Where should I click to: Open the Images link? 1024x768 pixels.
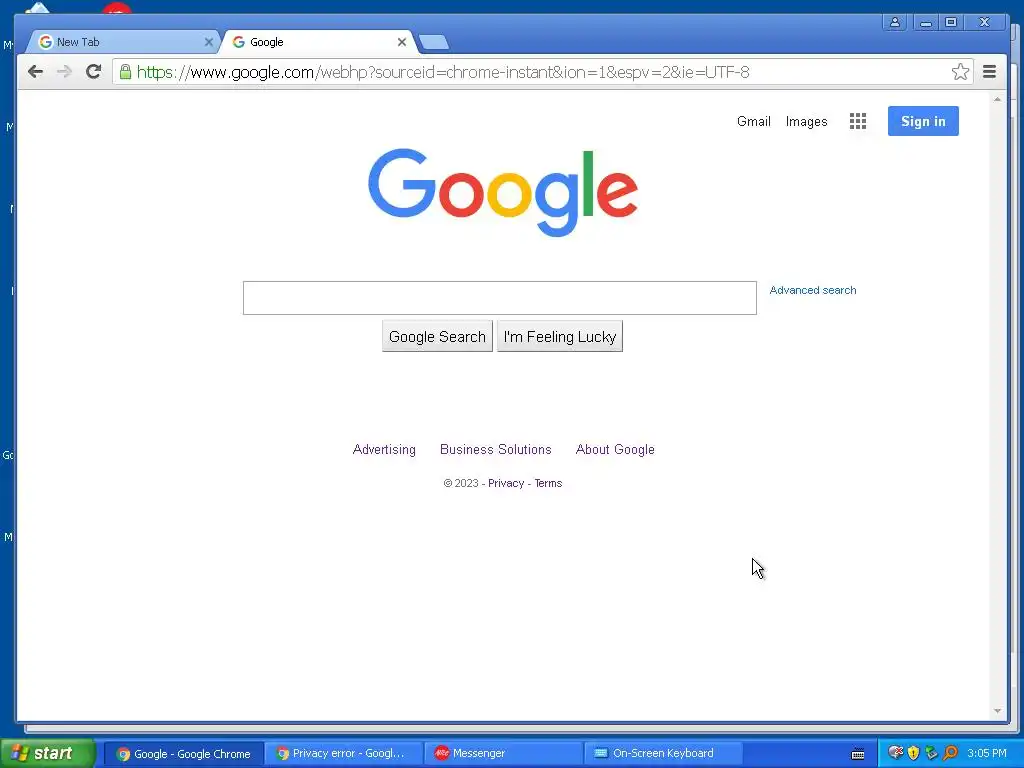click(807, 121)
